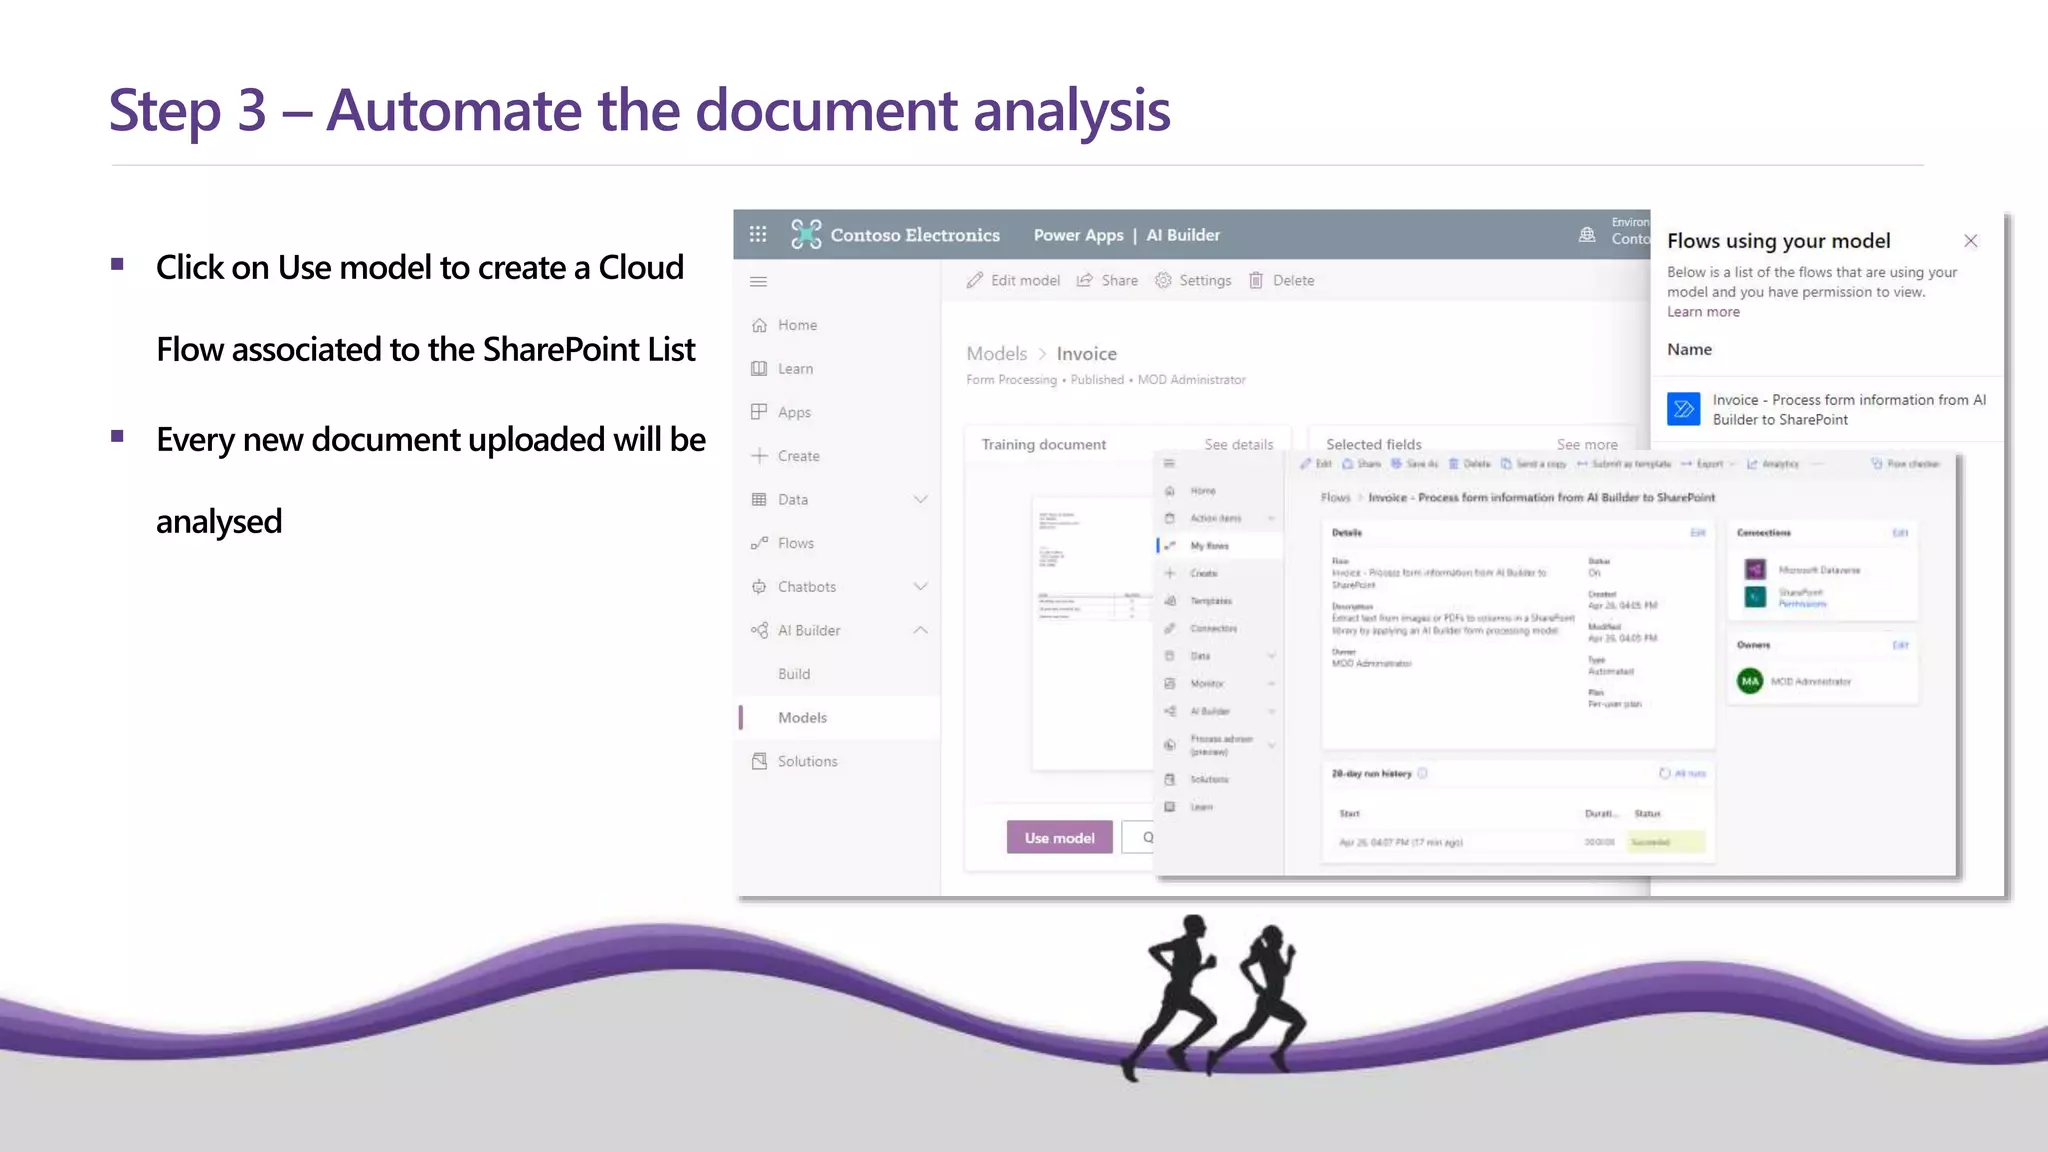Click the Models breadcrumb link

tap(996, 354)
